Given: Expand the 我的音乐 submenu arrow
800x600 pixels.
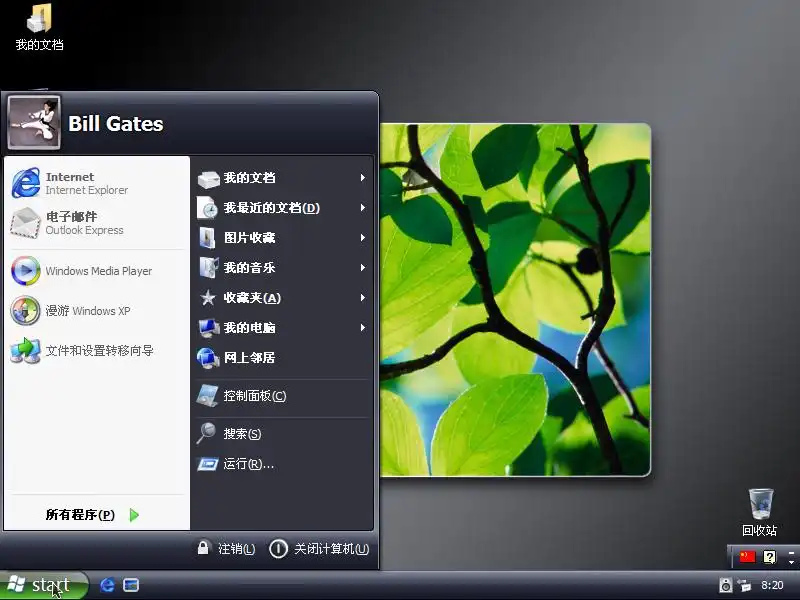Looking at the screenshot, I should click(x=362, y=267).
